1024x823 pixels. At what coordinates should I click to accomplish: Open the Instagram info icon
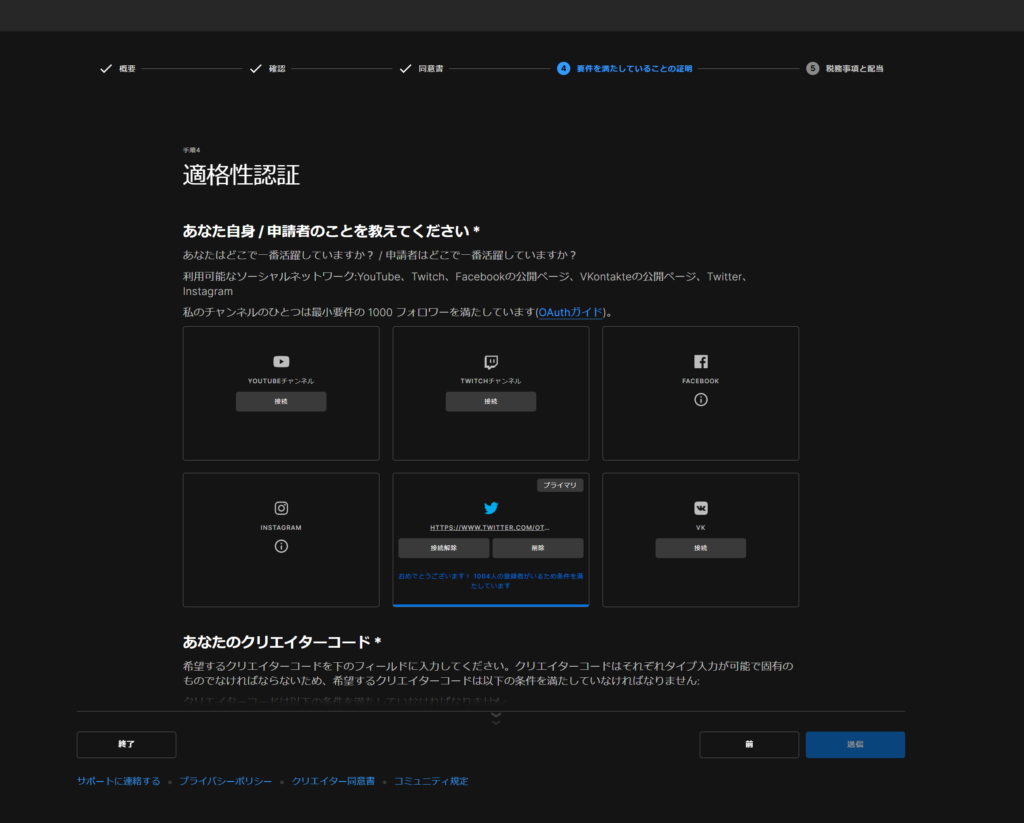[281, 546]
